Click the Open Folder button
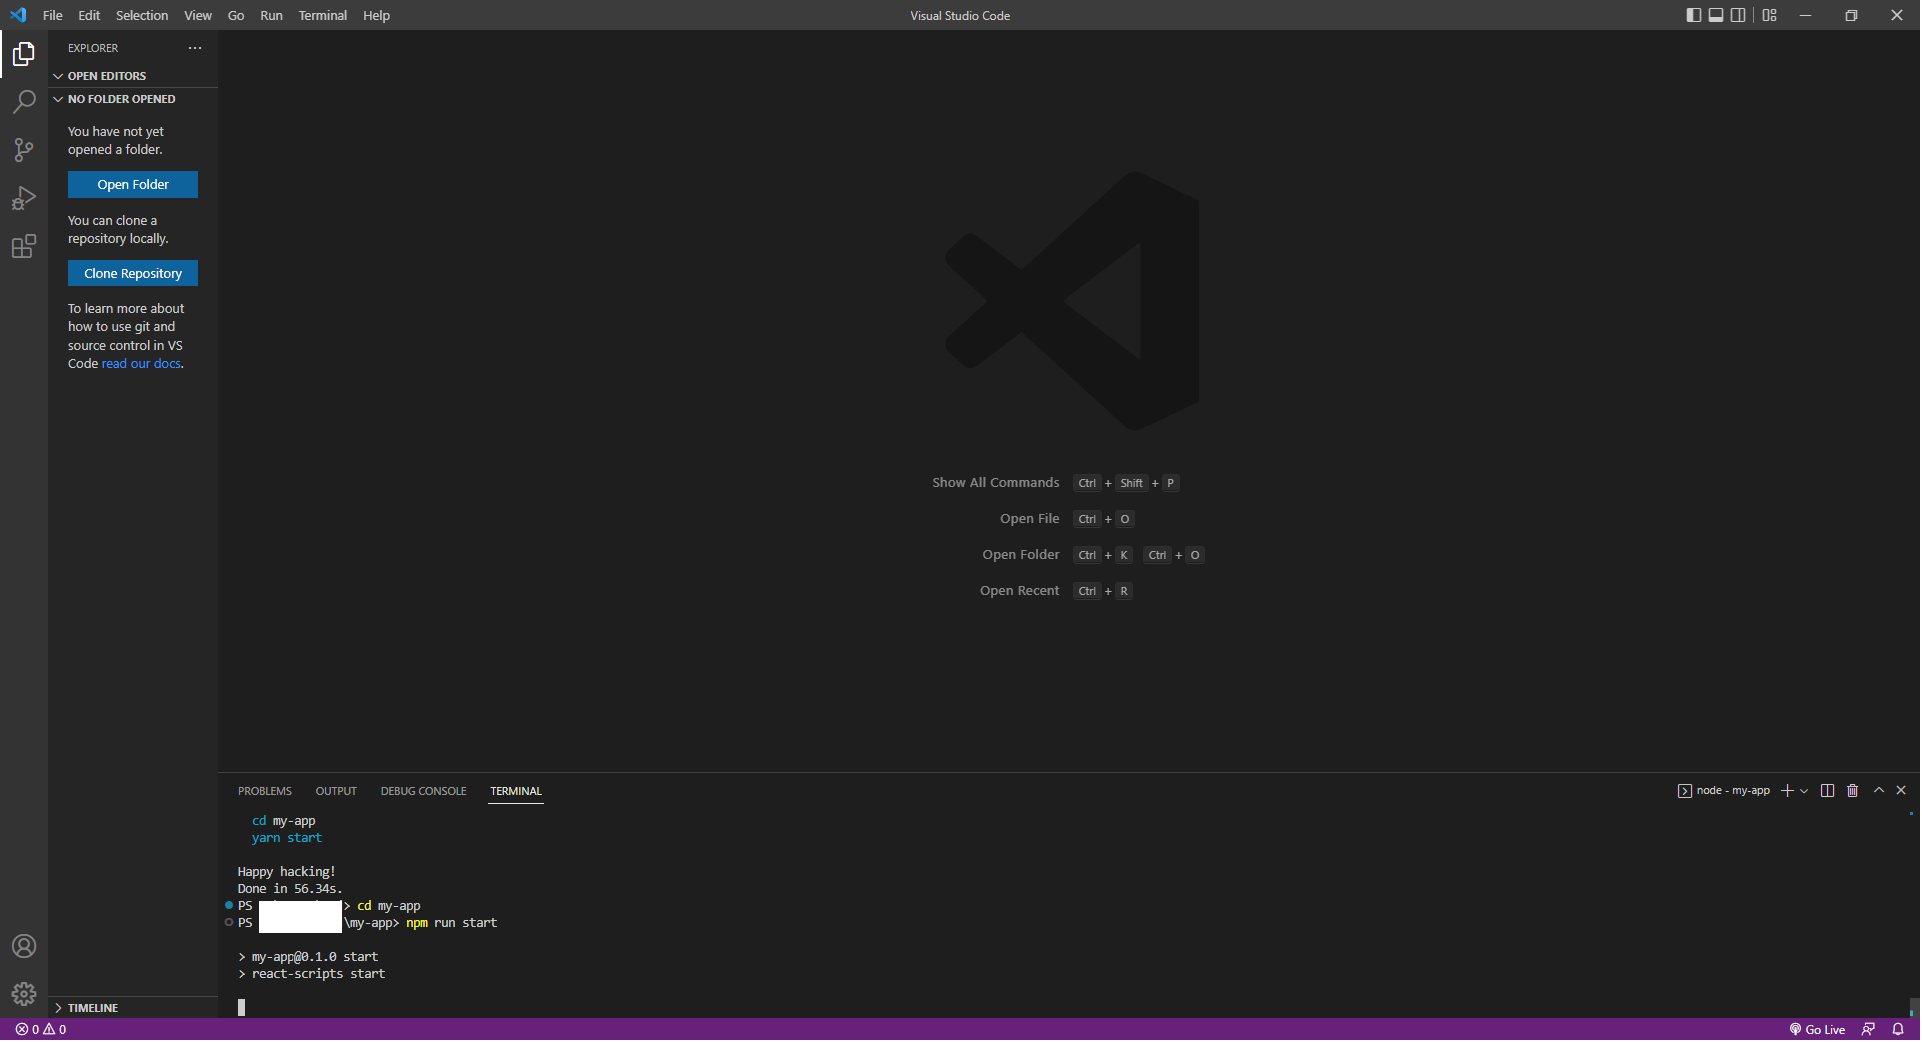1922x1042 pixels. [133, 185]
